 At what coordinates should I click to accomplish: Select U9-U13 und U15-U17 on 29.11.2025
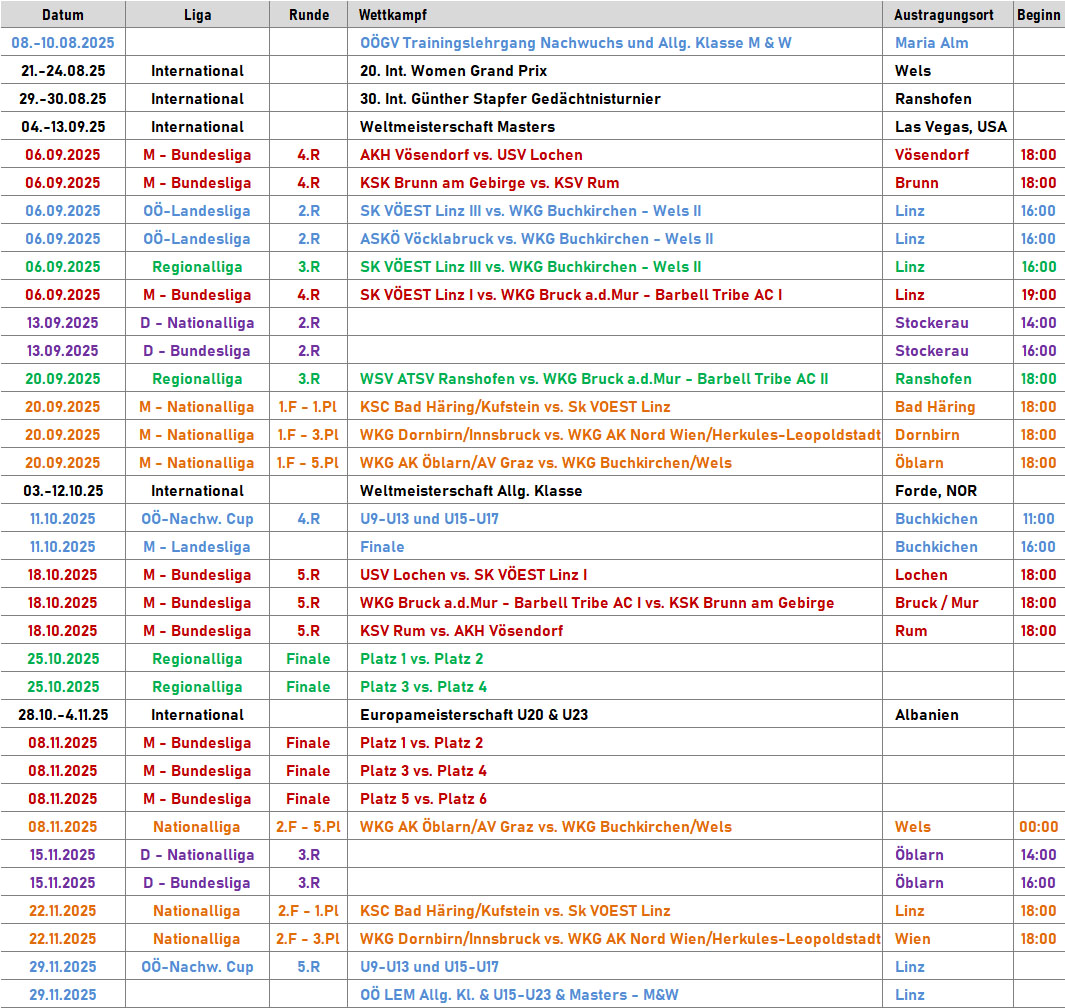(429, 967)
